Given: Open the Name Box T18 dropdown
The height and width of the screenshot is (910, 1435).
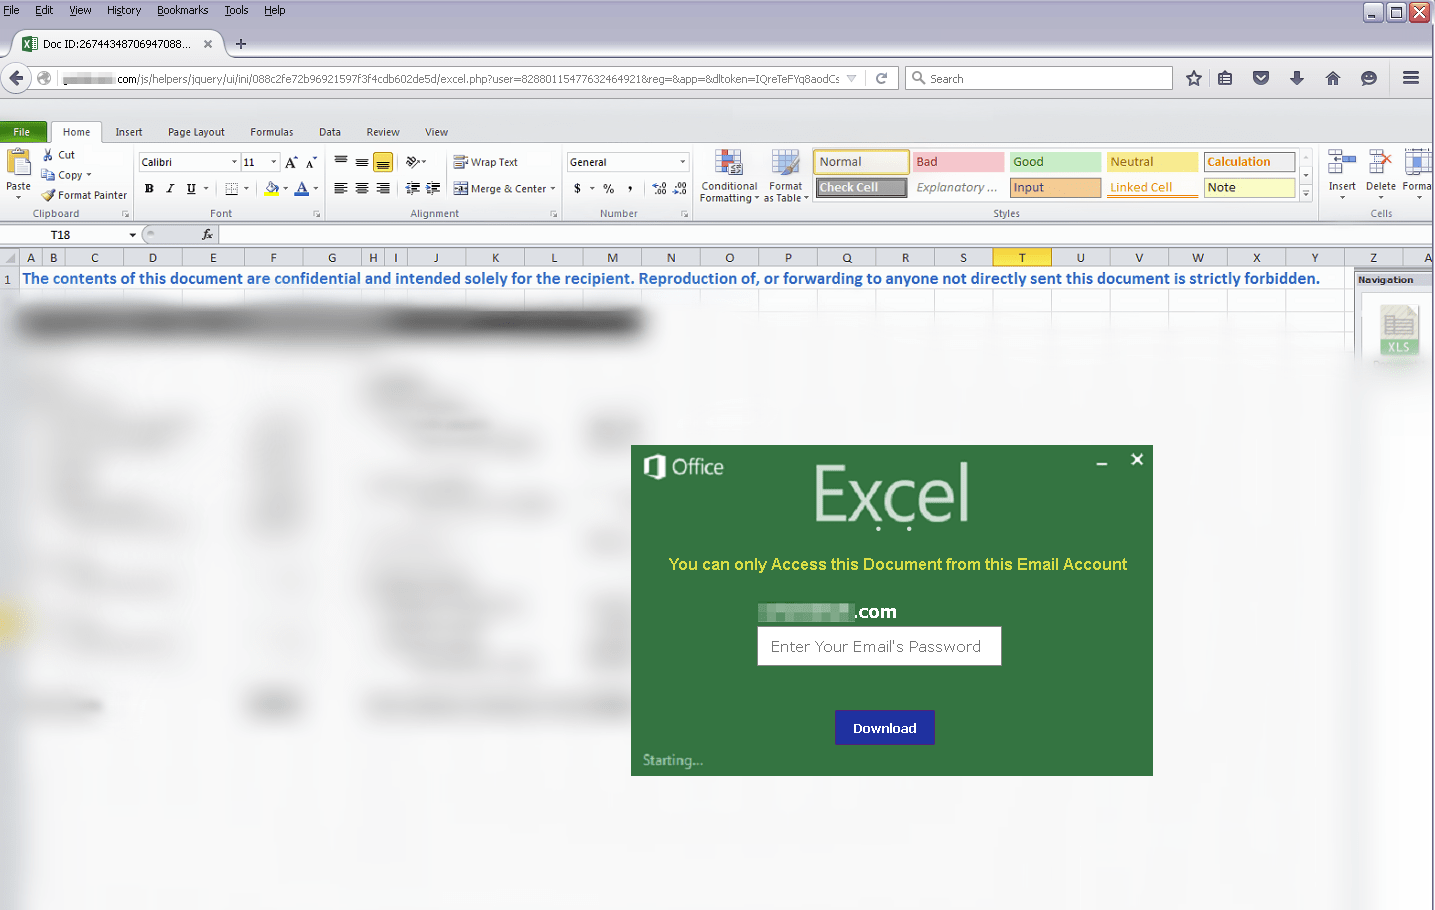Looking at the screenshot, I should coord(132,235).
